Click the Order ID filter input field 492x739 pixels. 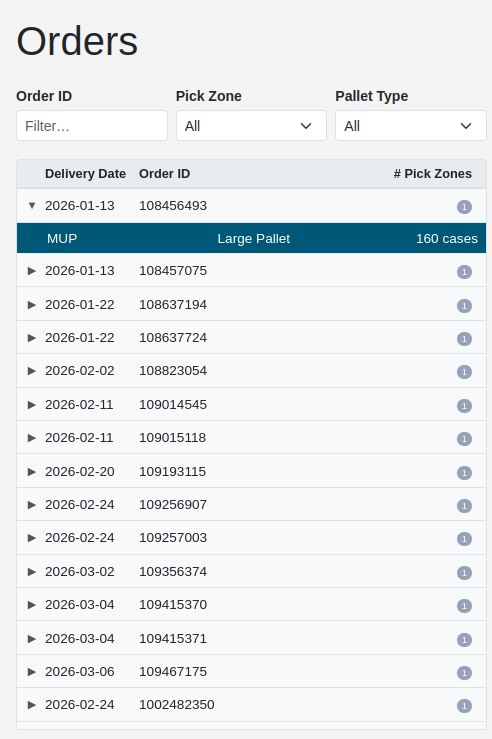[92, 126]
